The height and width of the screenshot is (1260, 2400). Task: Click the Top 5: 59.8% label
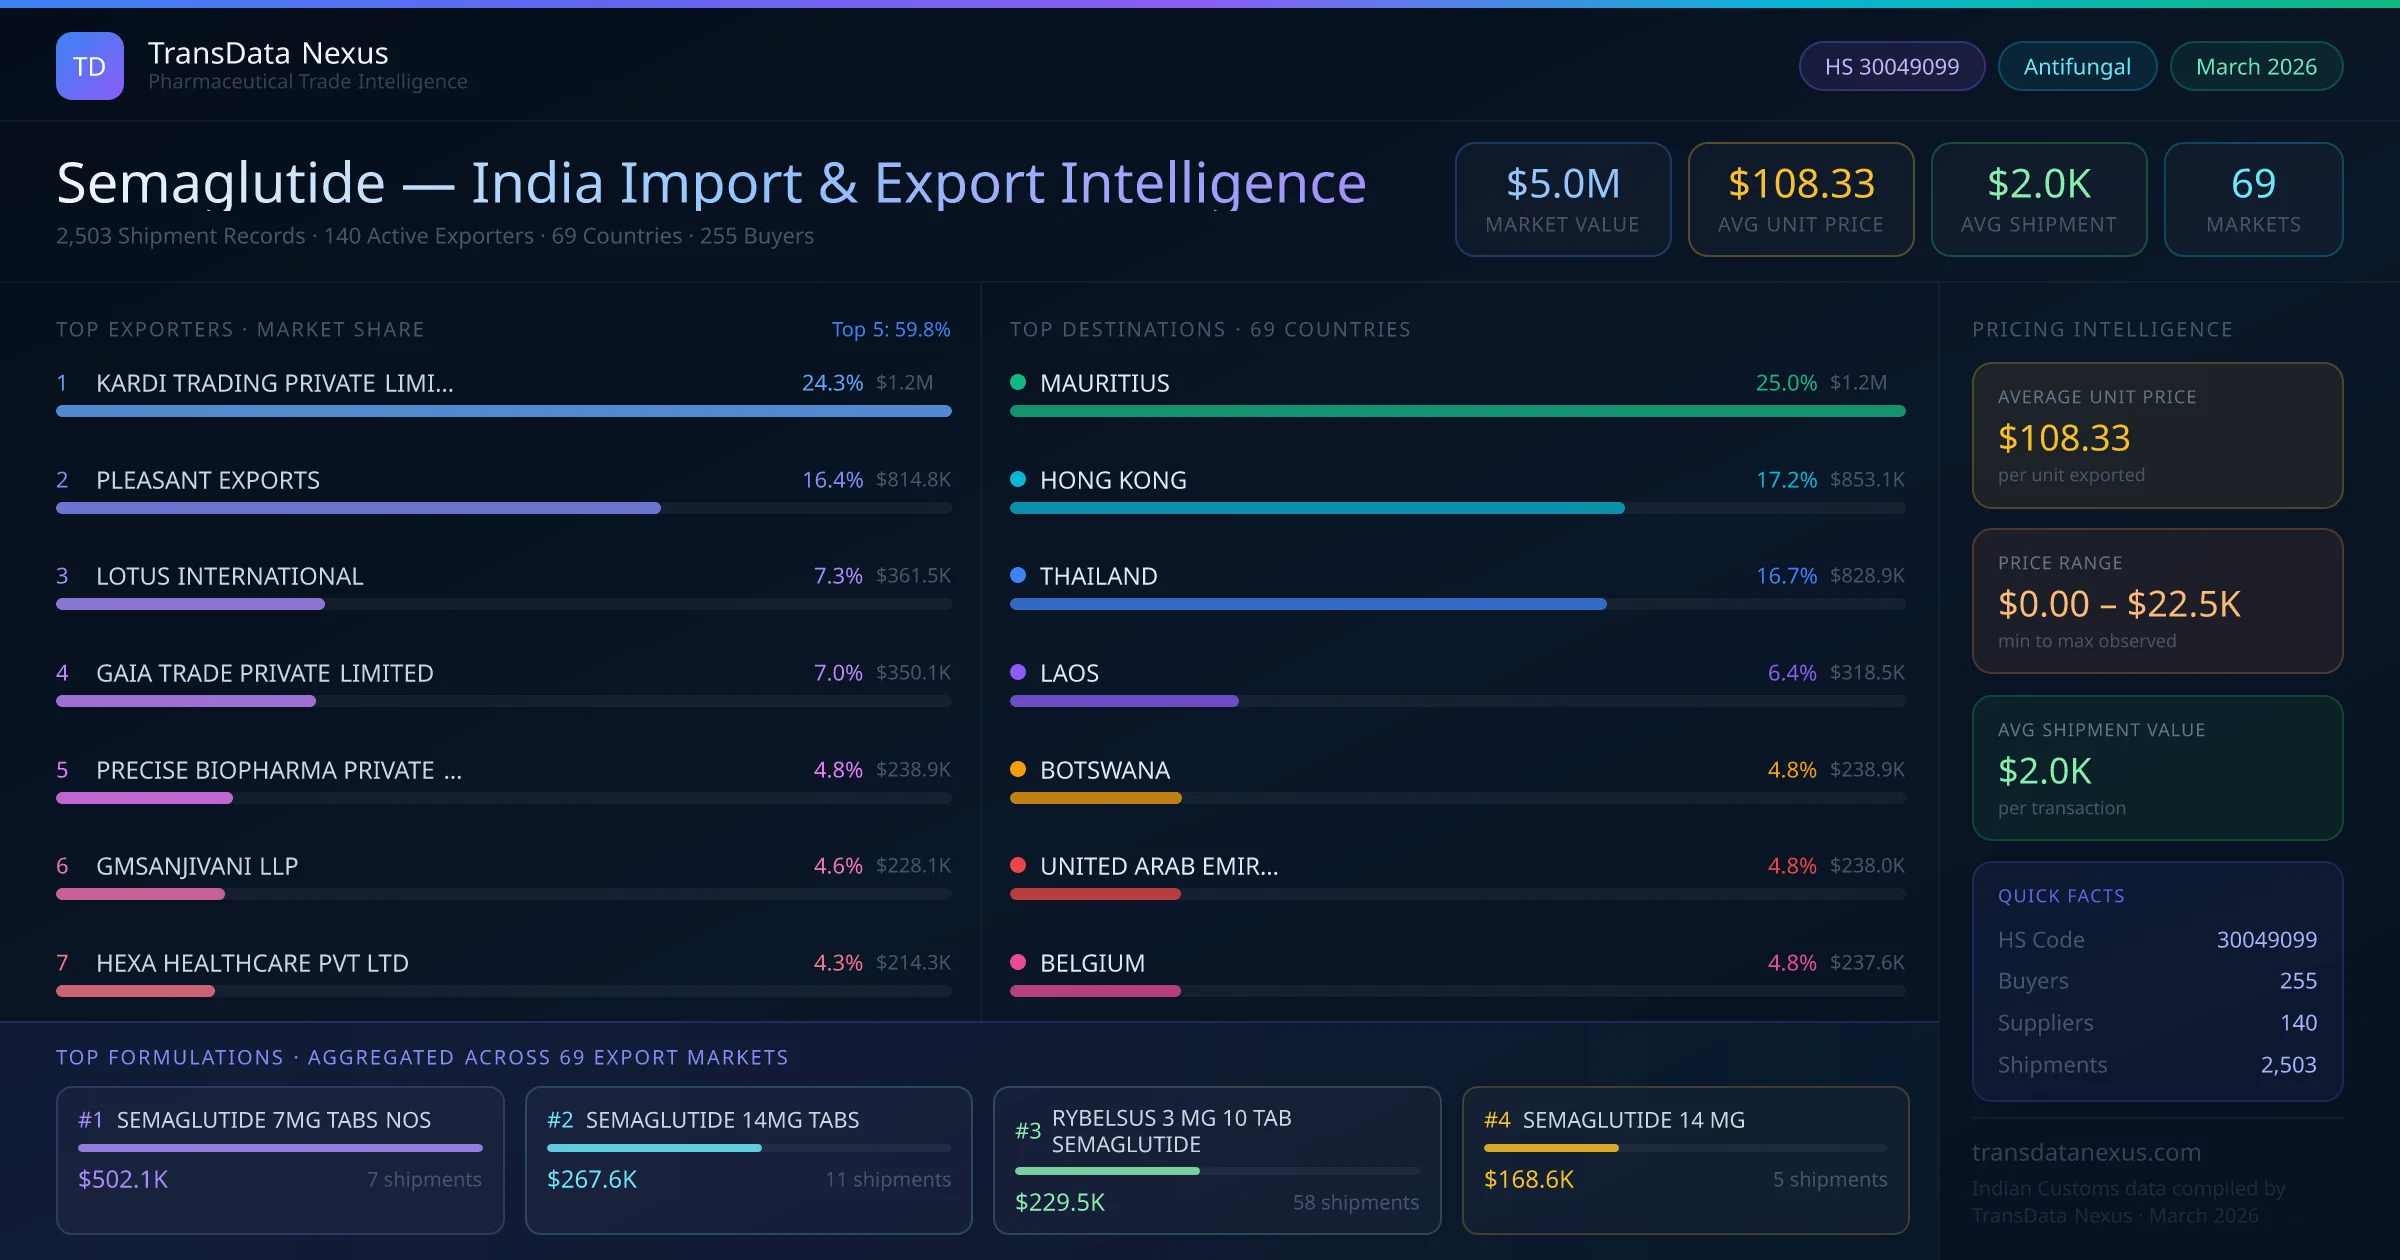coord(890,329)
